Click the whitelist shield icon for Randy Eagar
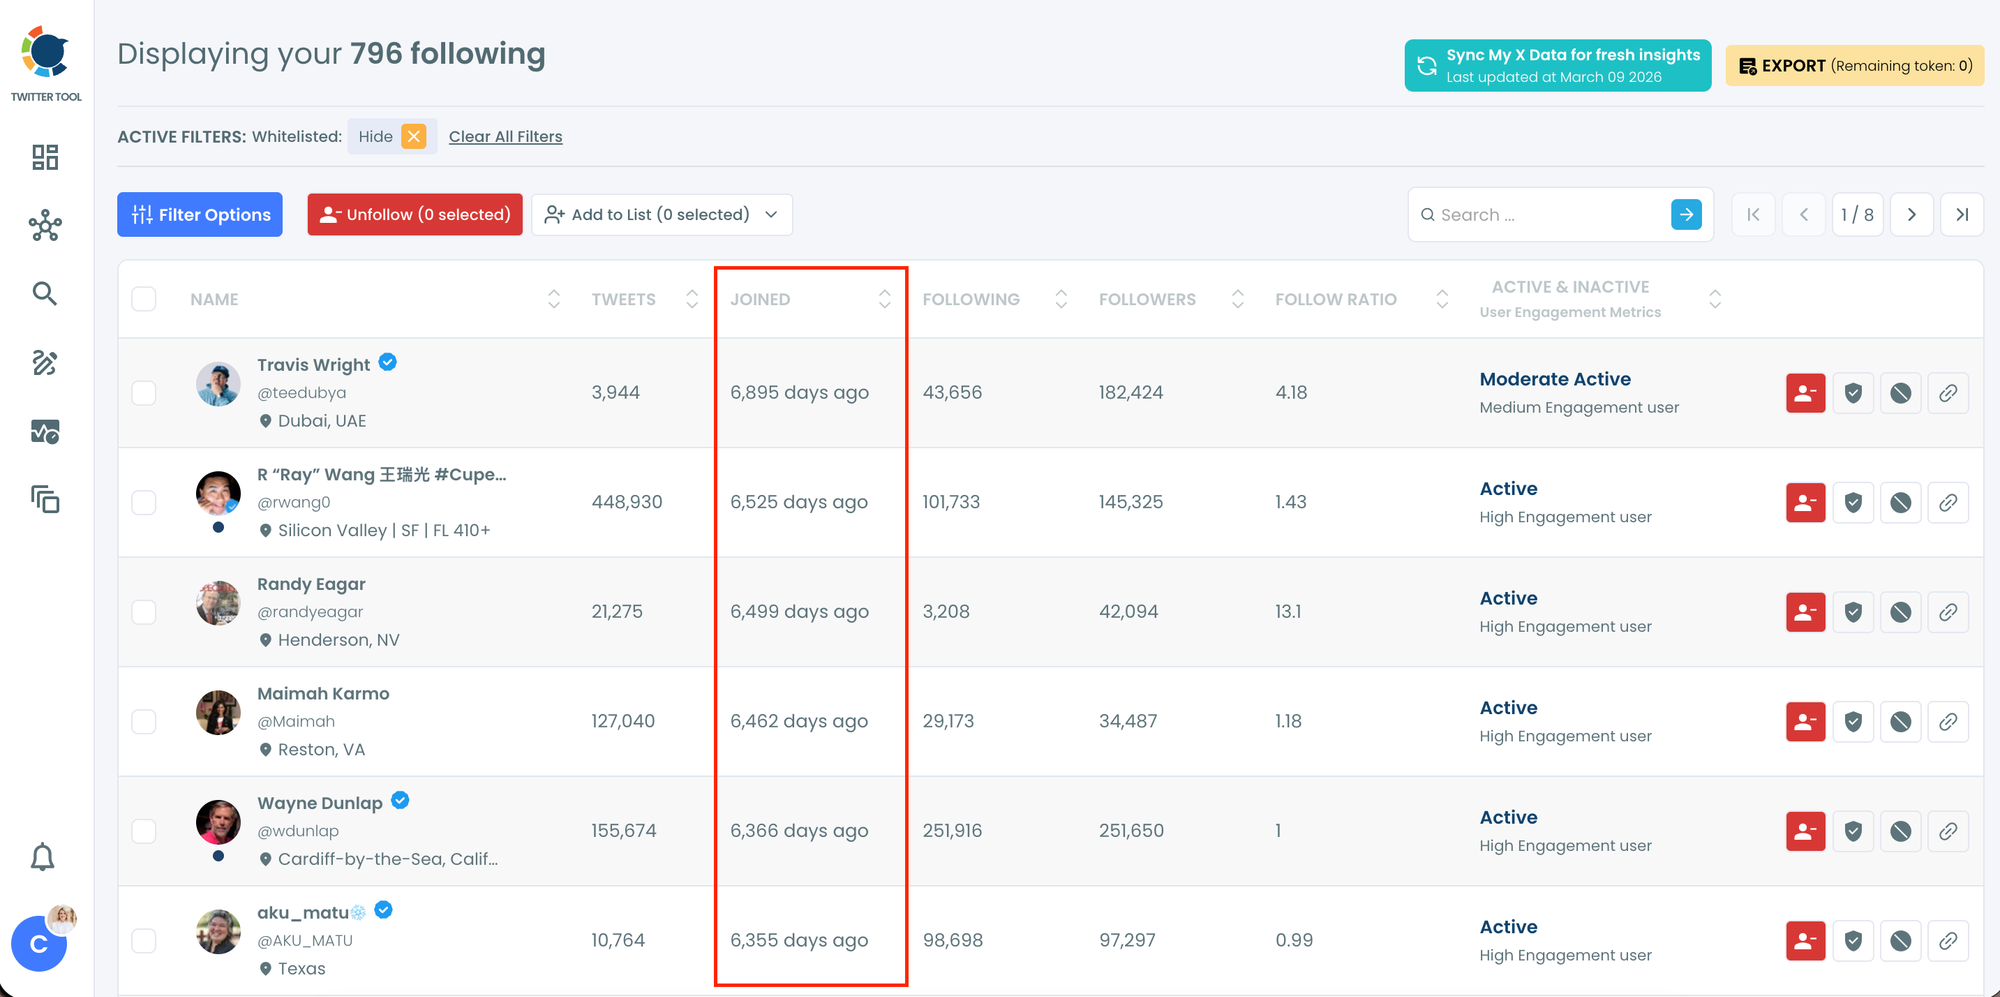The image size is (2000, 997). (1853, 612)
